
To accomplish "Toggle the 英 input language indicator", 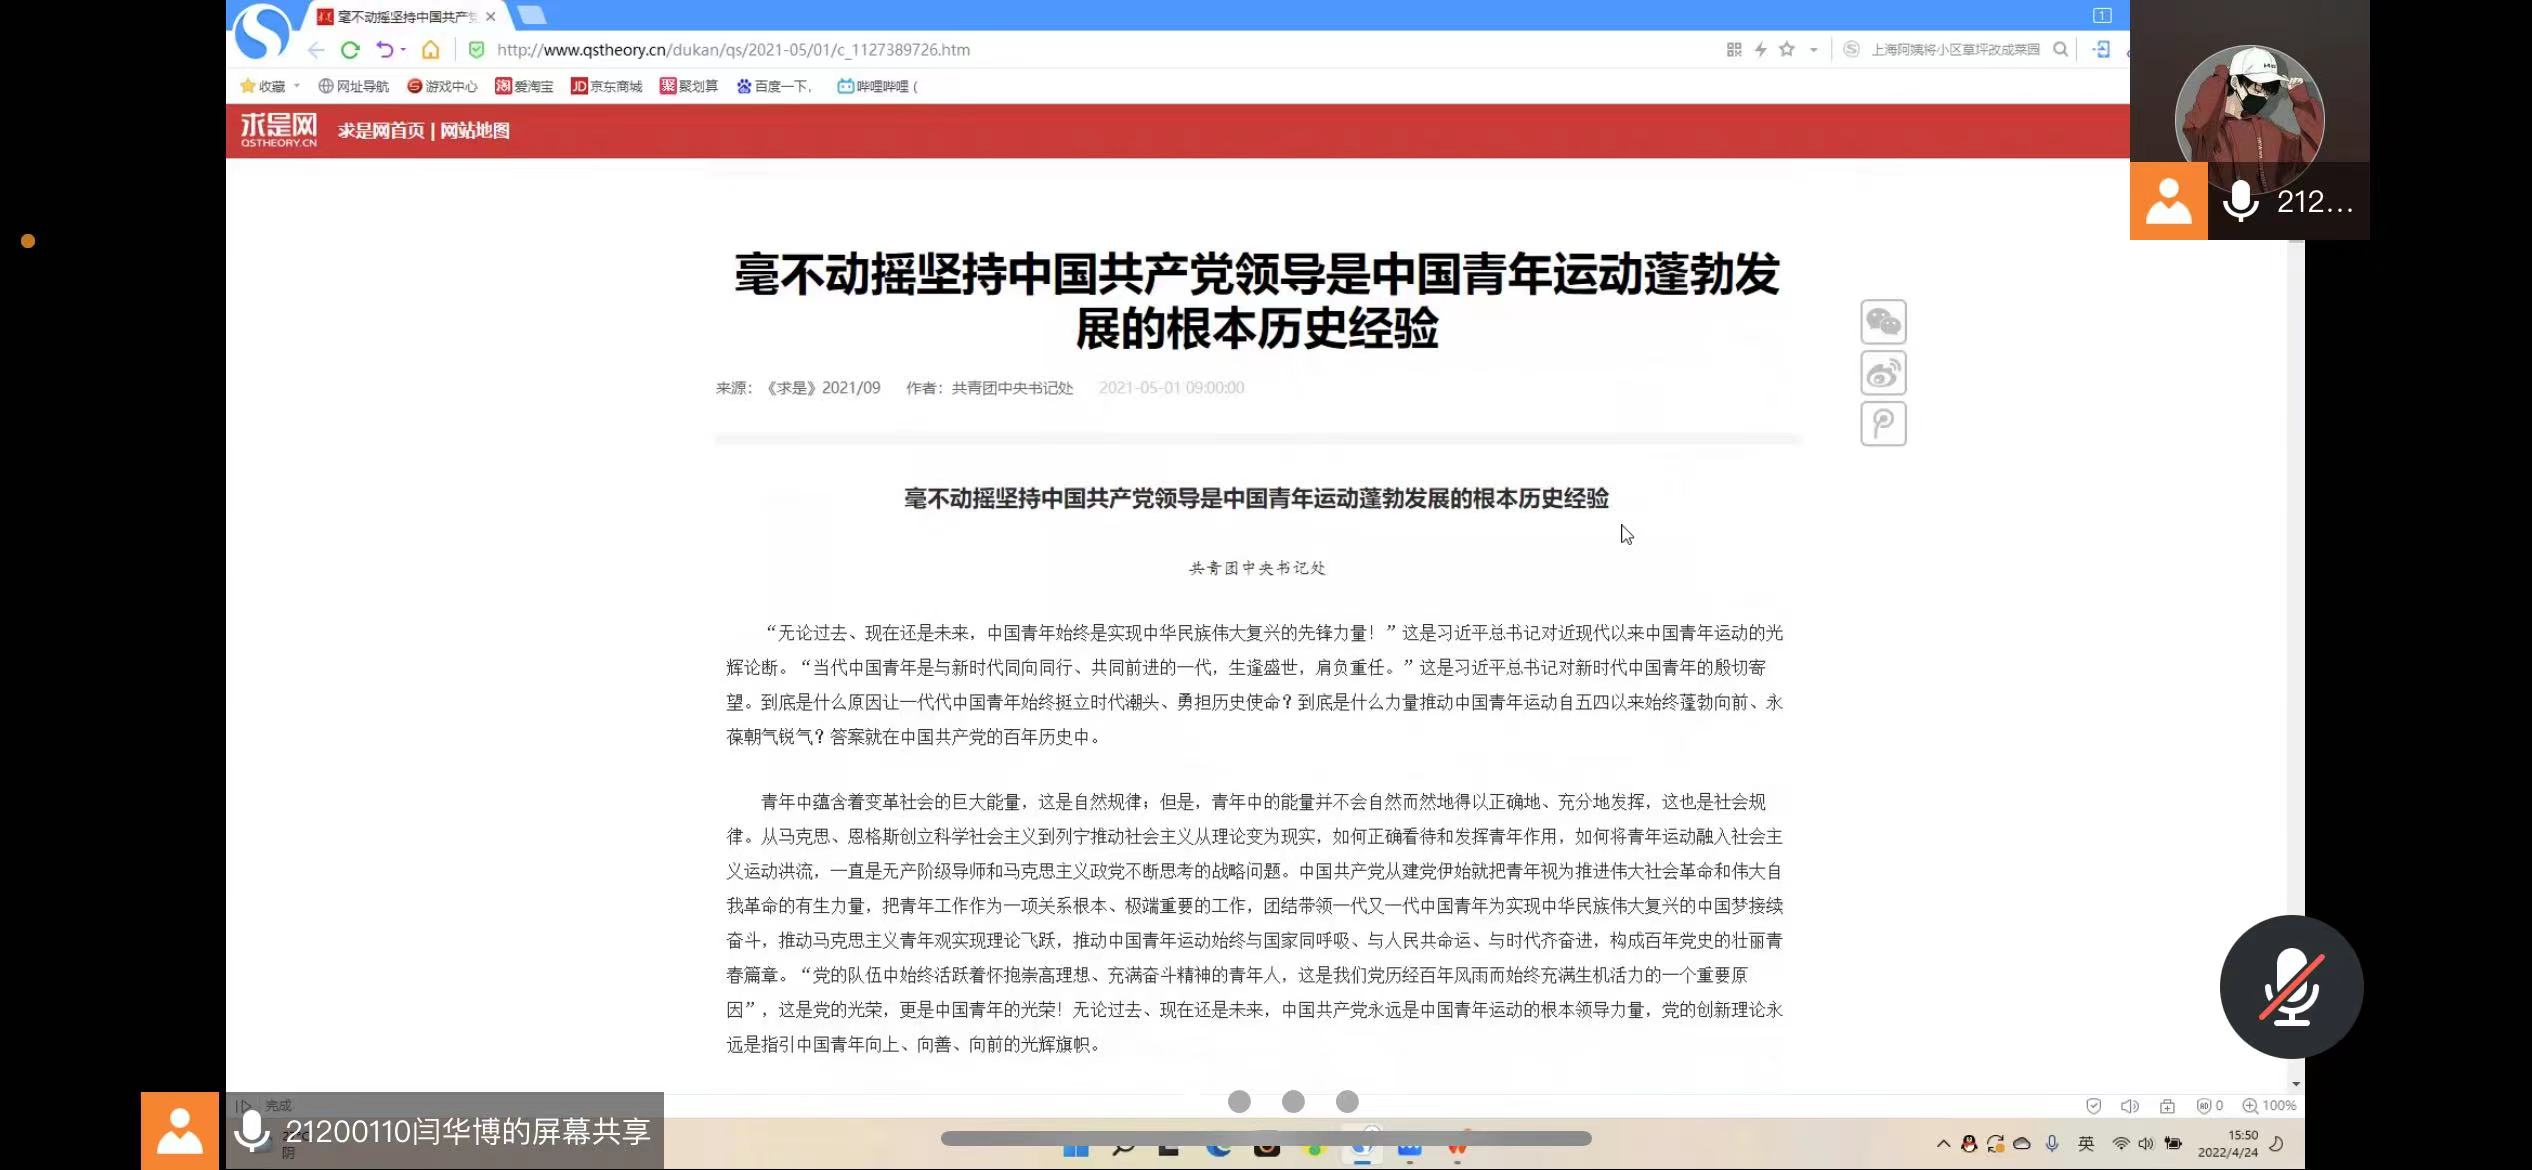I will click(2086, 1144).
